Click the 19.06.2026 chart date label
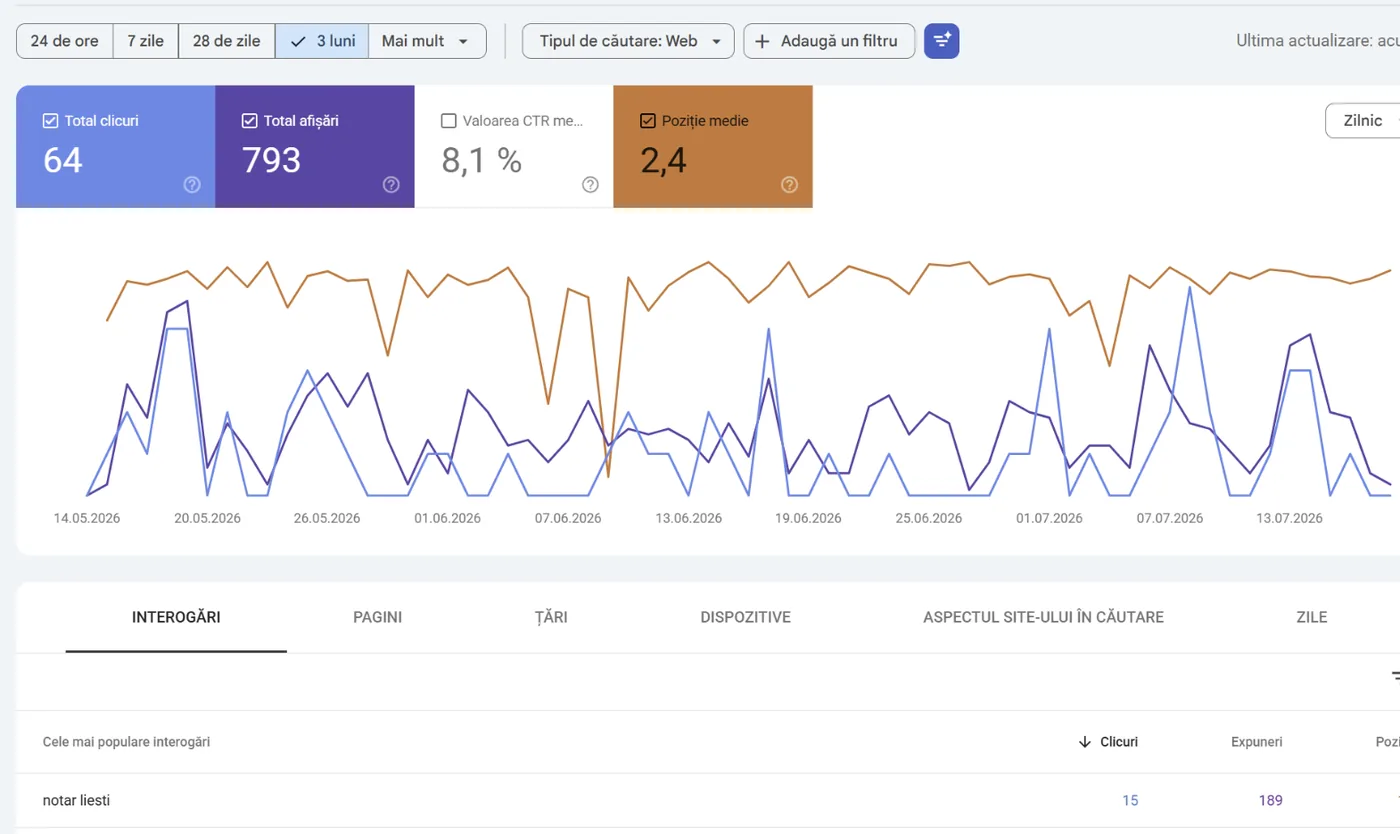The height and width of the screenshot is (834, 1400). coord(808,518)
